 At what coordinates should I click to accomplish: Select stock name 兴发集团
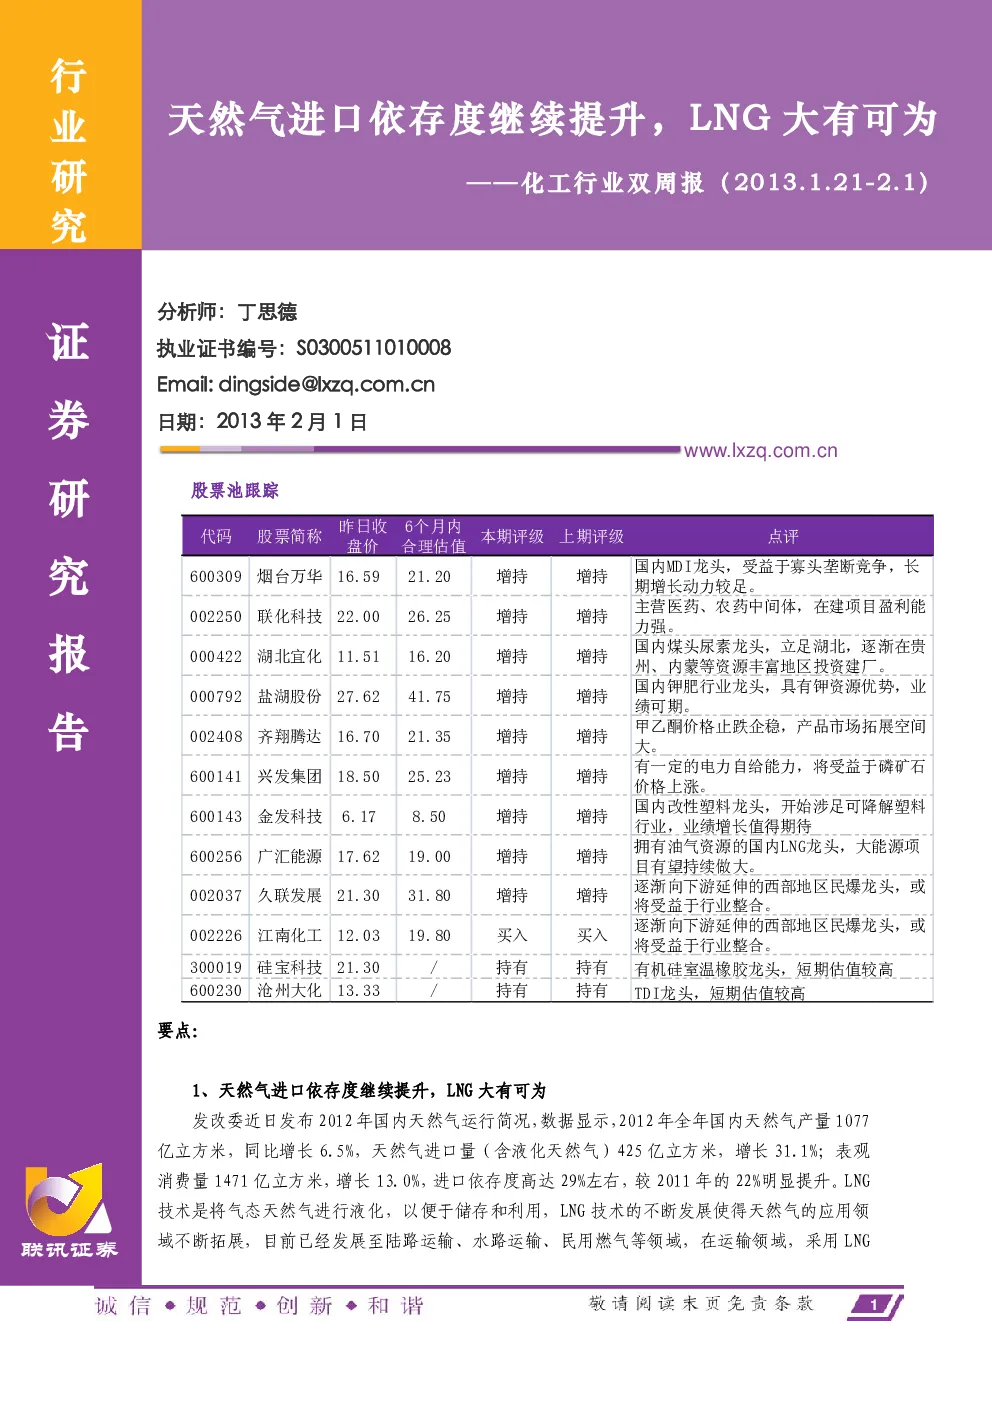[x=289, y=776]
